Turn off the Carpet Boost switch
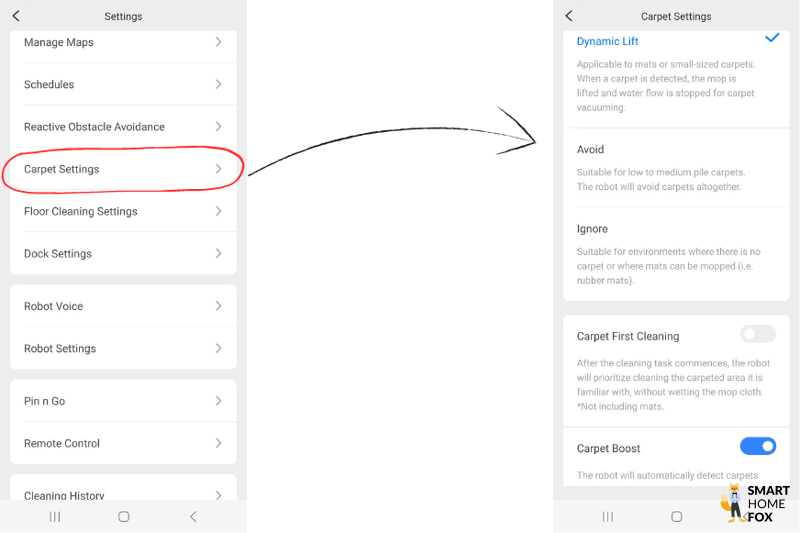The height and width of the screenshot is (533, 800). (x=758, y=446)
